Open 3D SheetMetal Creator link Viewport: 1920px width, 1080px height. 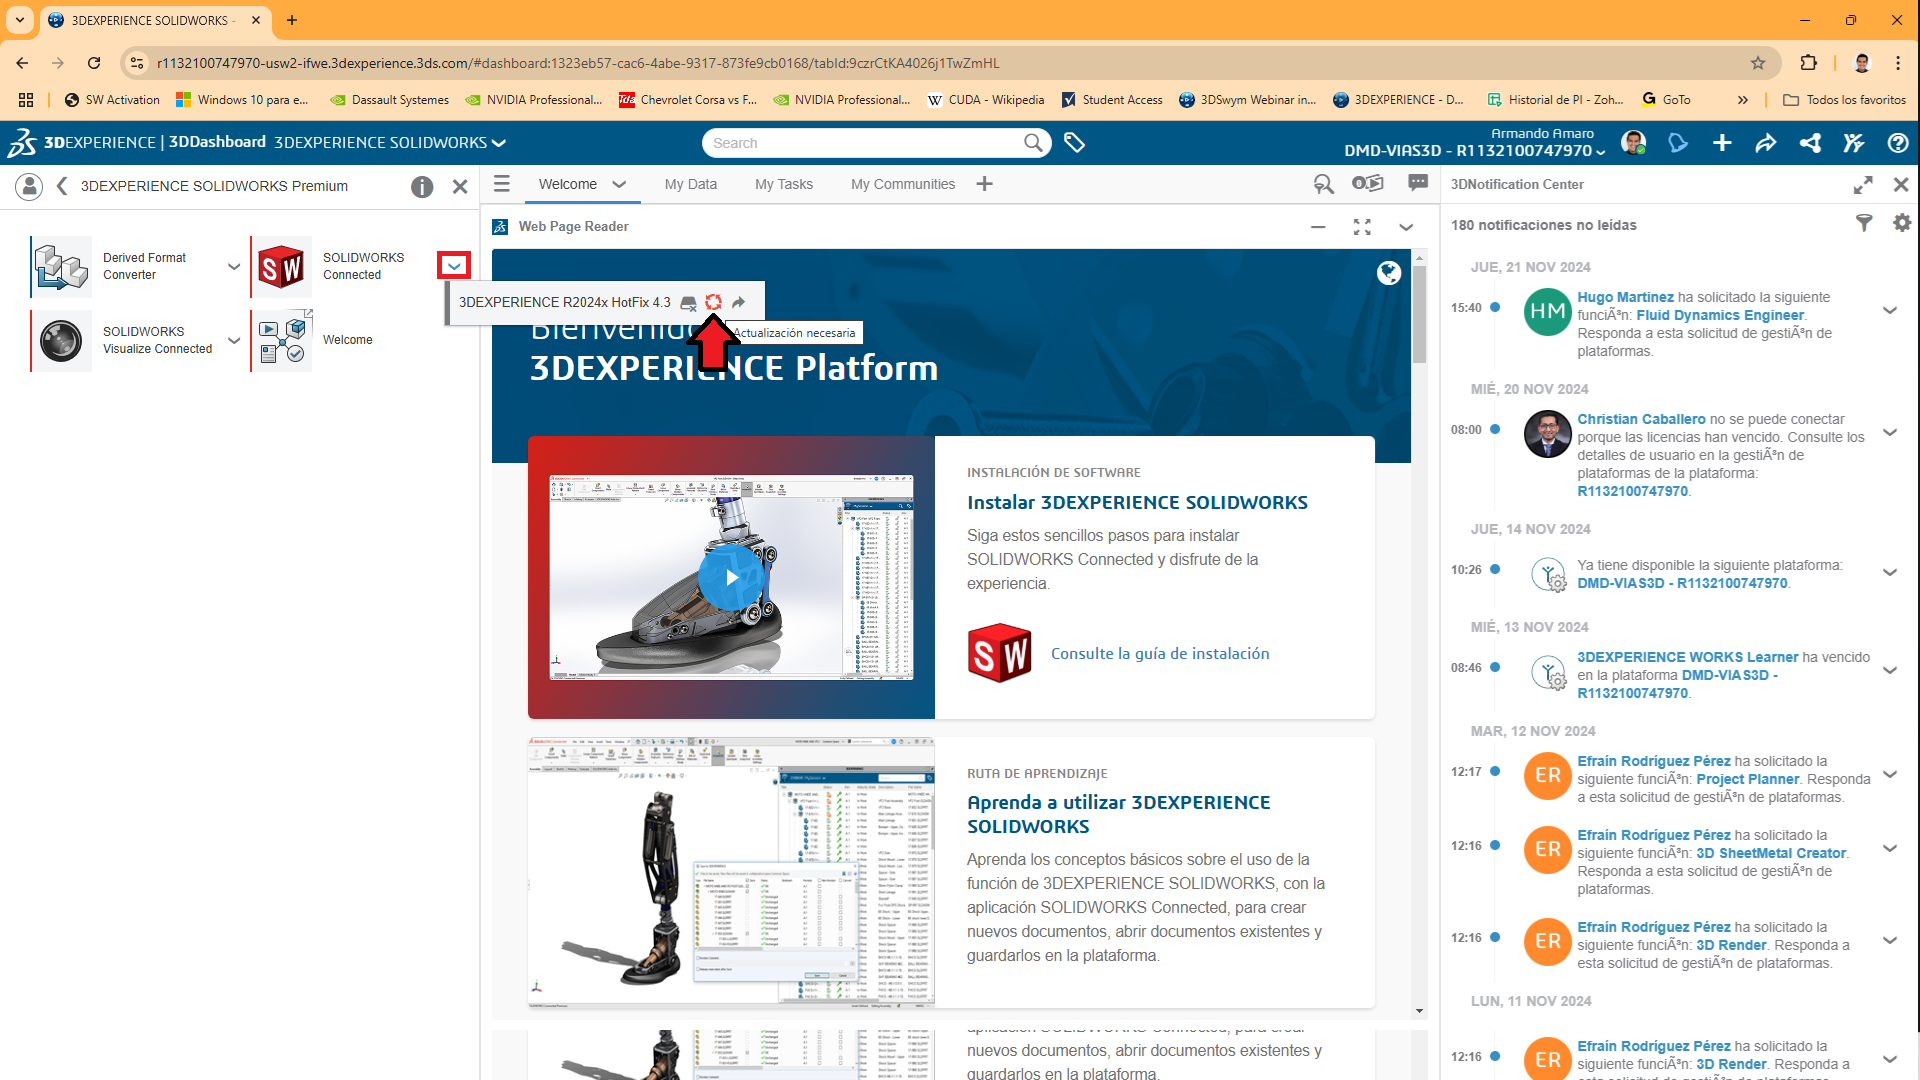point(1771,853)
